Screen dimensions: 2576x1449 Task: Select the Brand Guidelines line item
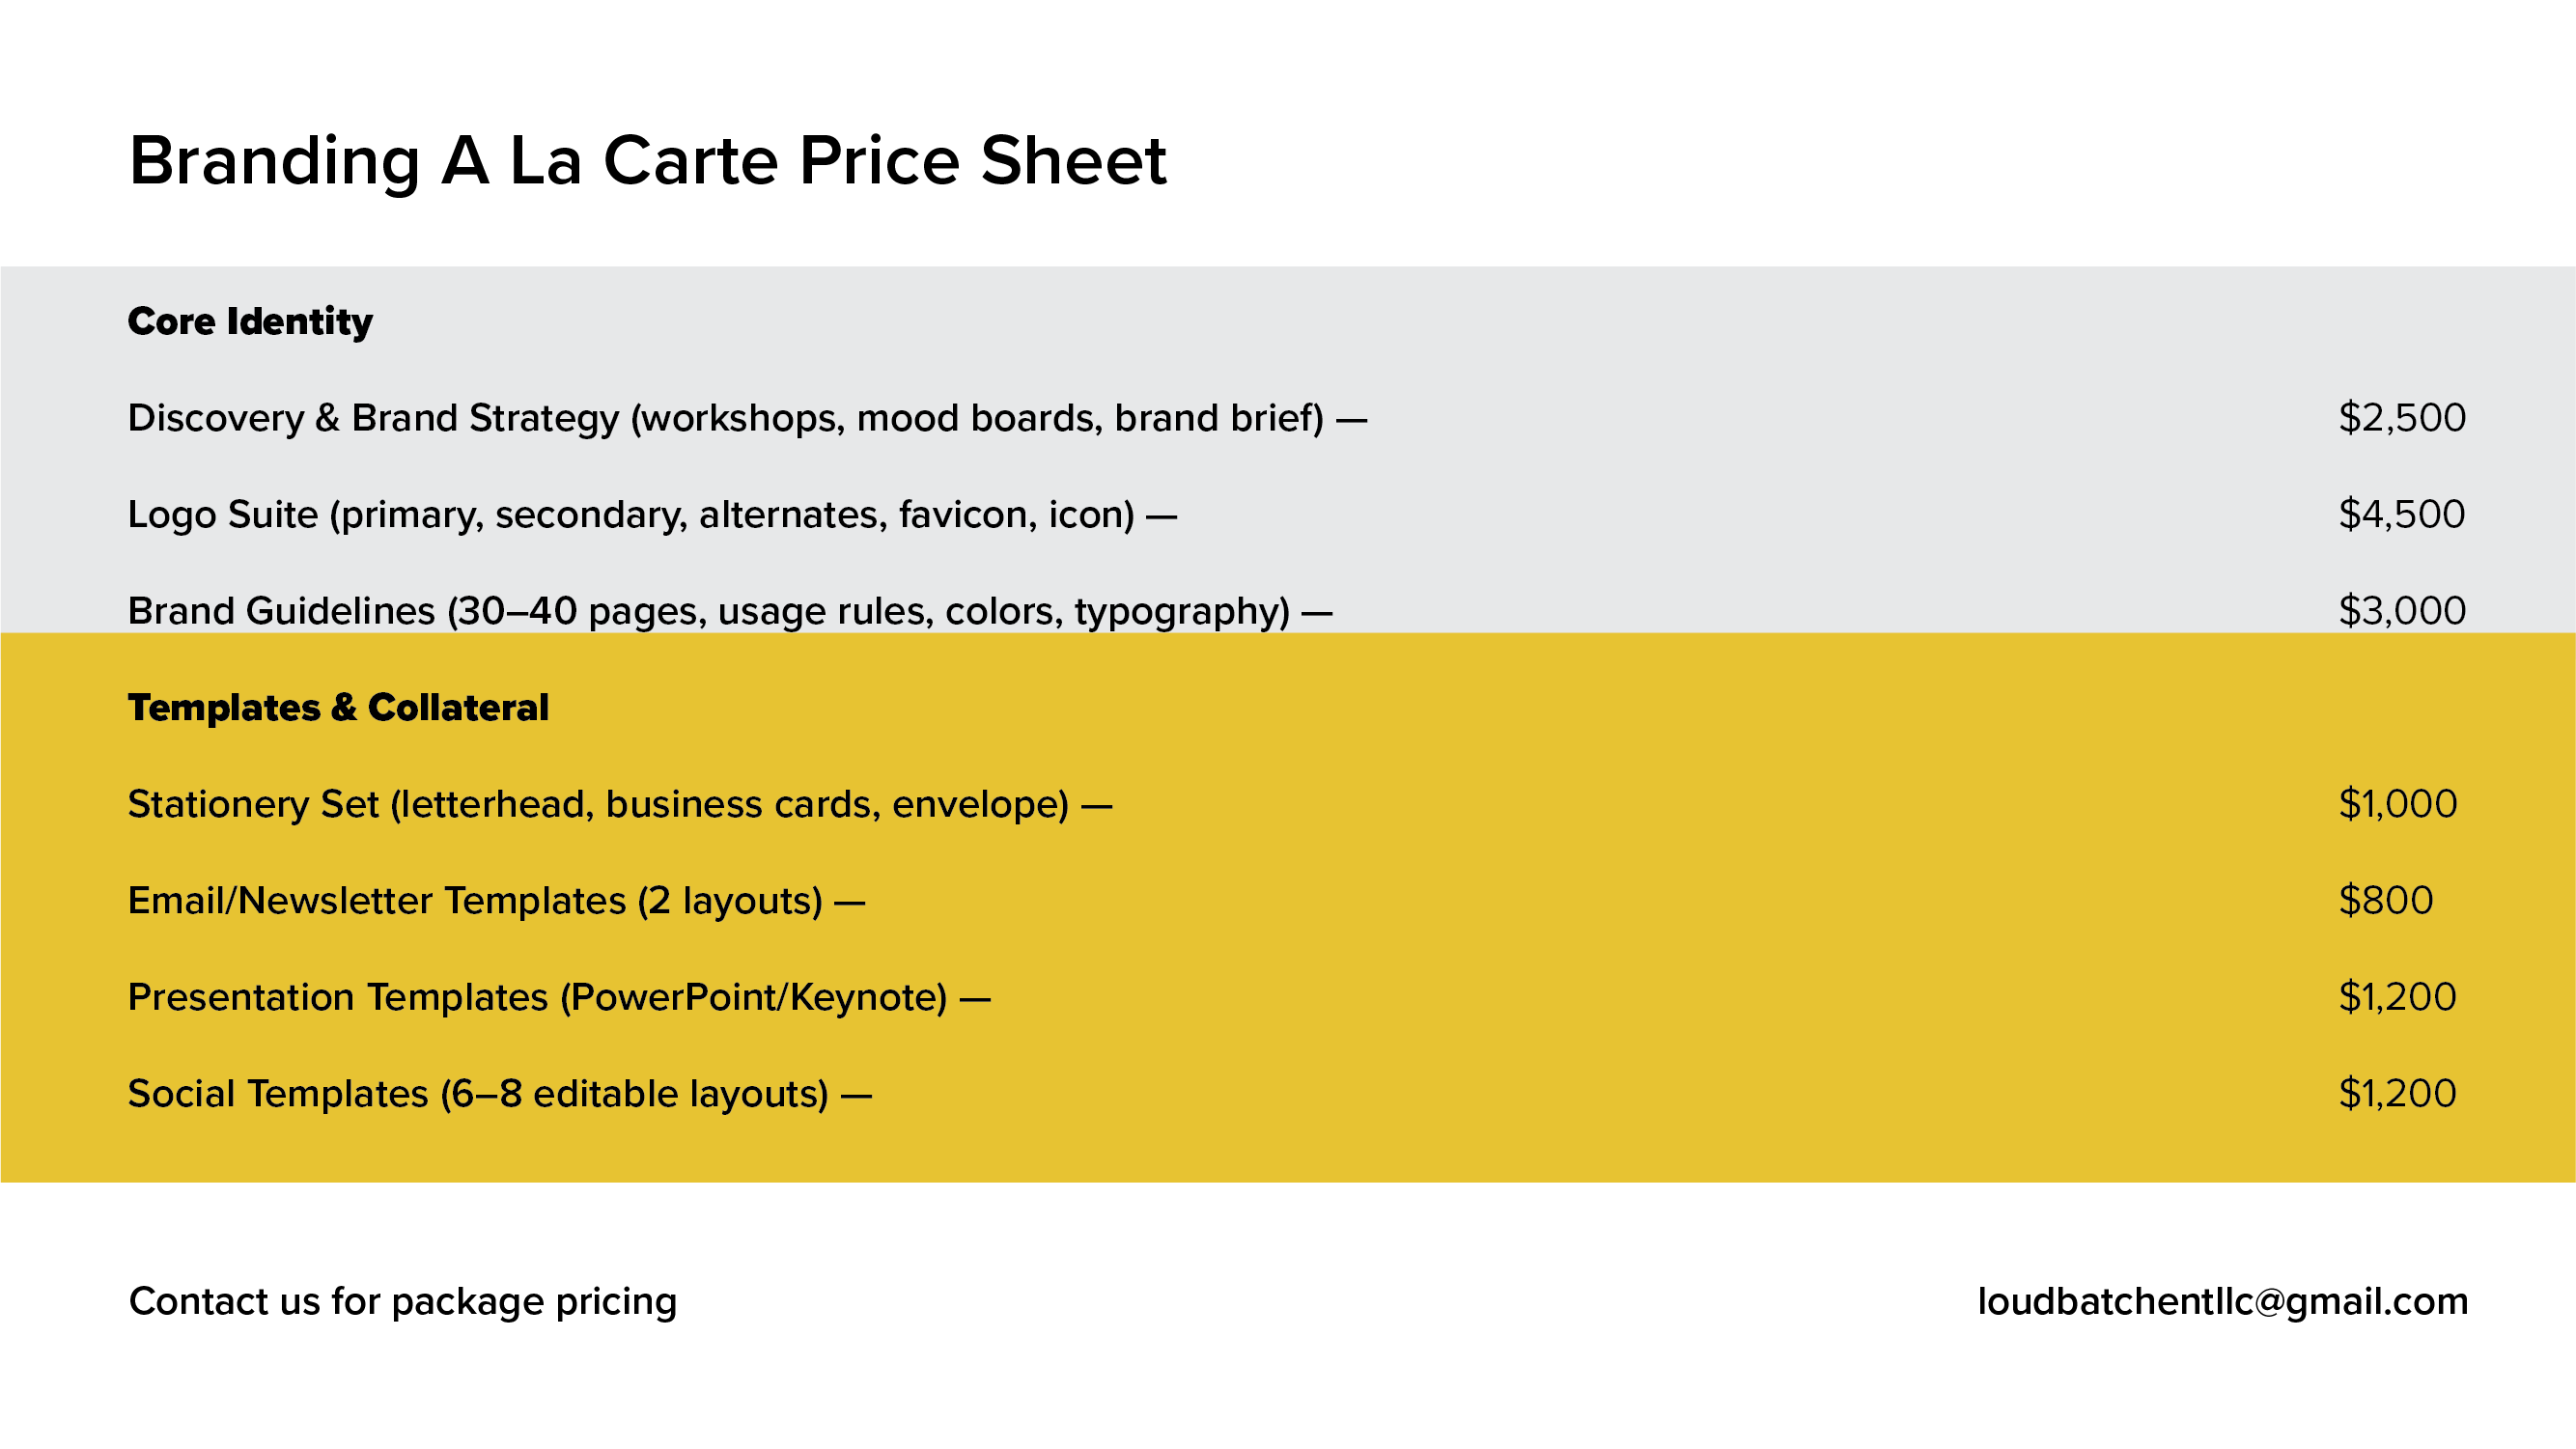(729, 611)
